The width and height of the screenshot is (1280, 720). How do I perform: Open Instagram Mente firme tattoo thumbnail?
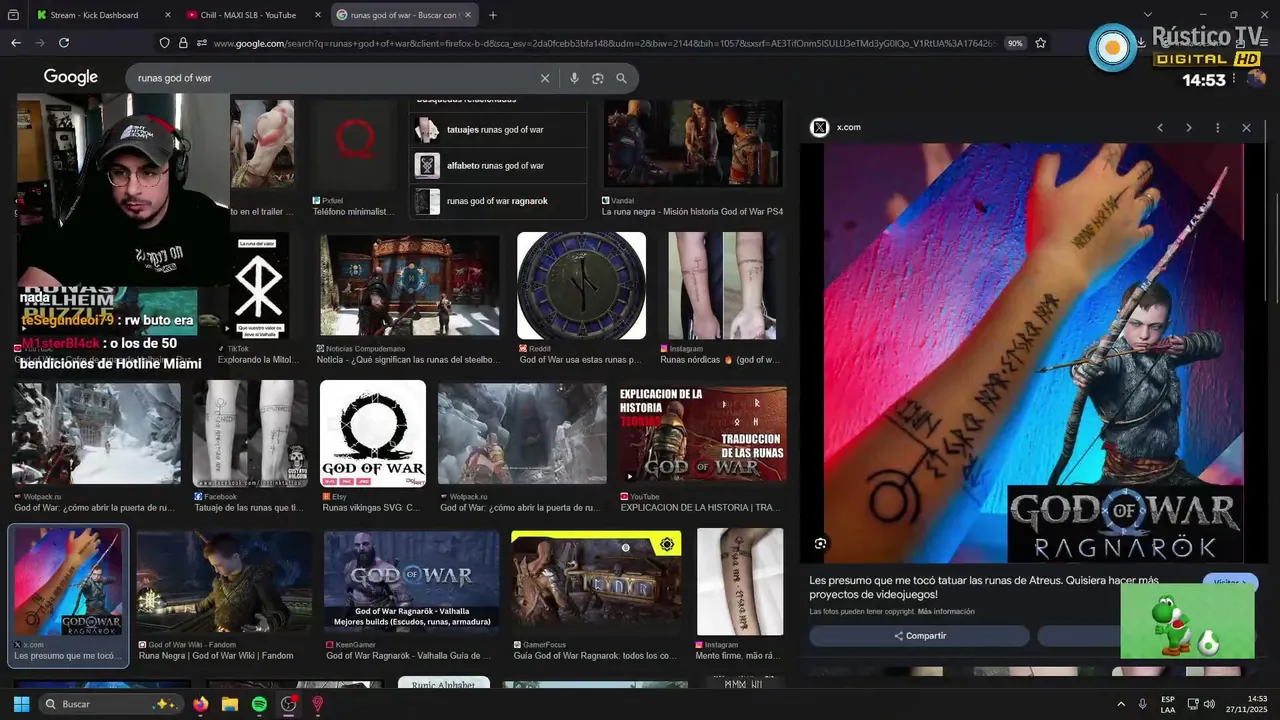click(x=740, y=582)
